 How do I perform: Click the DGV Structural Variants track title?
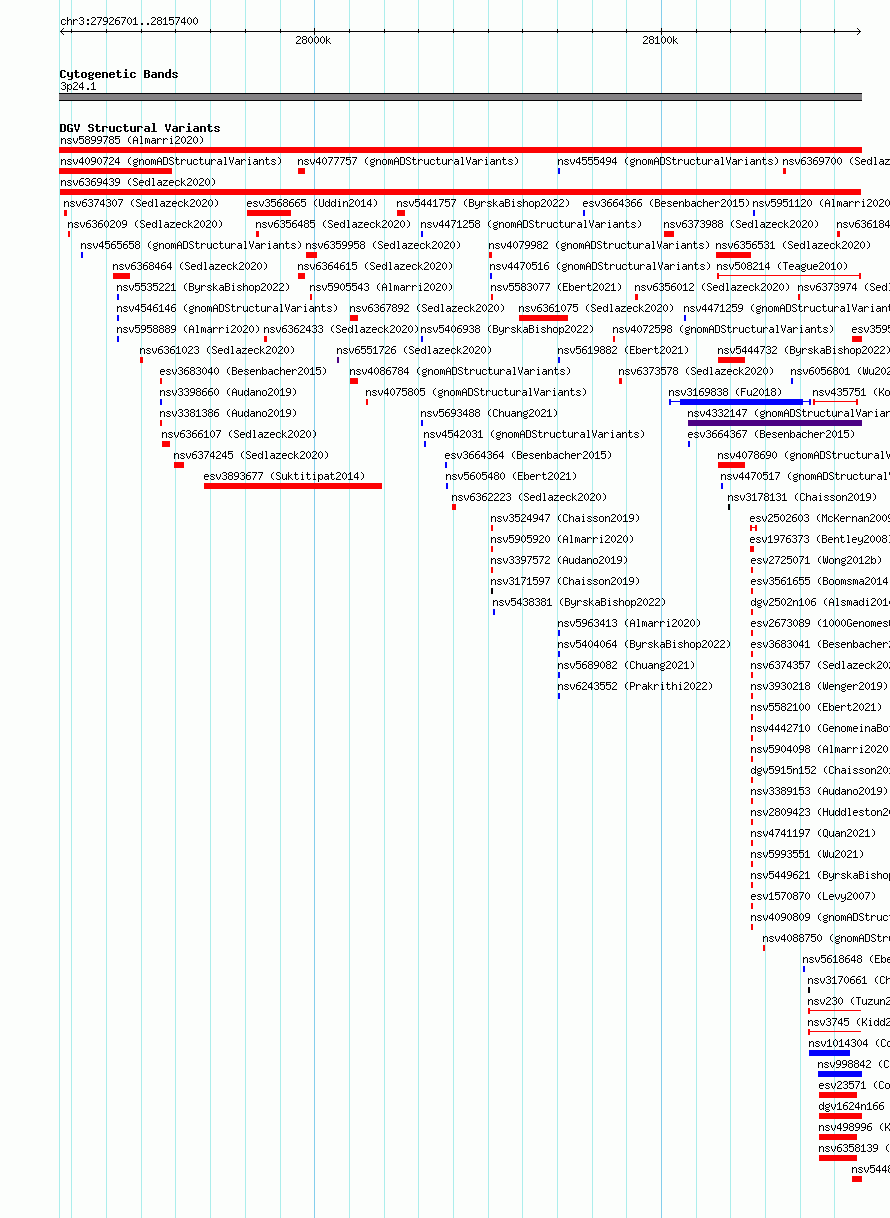[140, 128]
